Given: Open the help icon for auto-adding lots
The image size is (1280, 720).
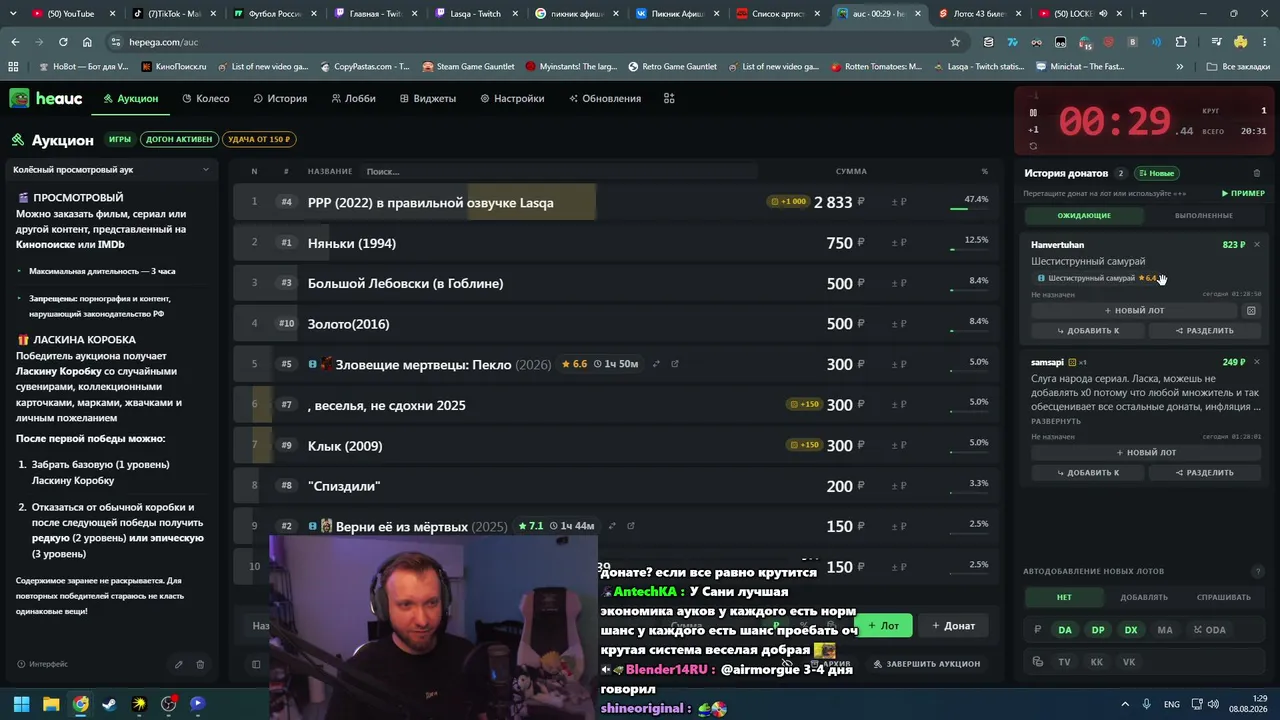Looking at the screenshot, I should [x=1258, y=572].
